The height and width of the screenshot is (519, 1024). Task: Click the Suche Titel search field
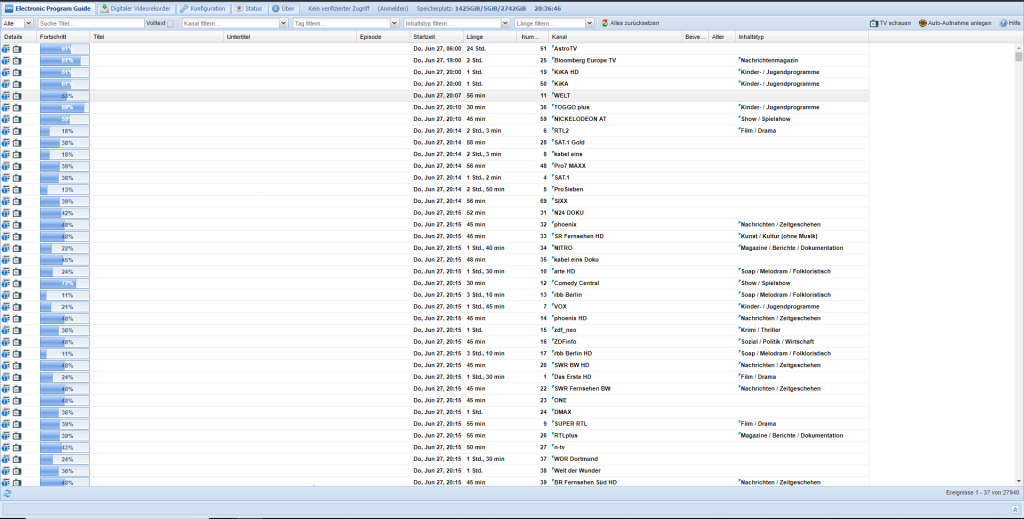(90, 23)
